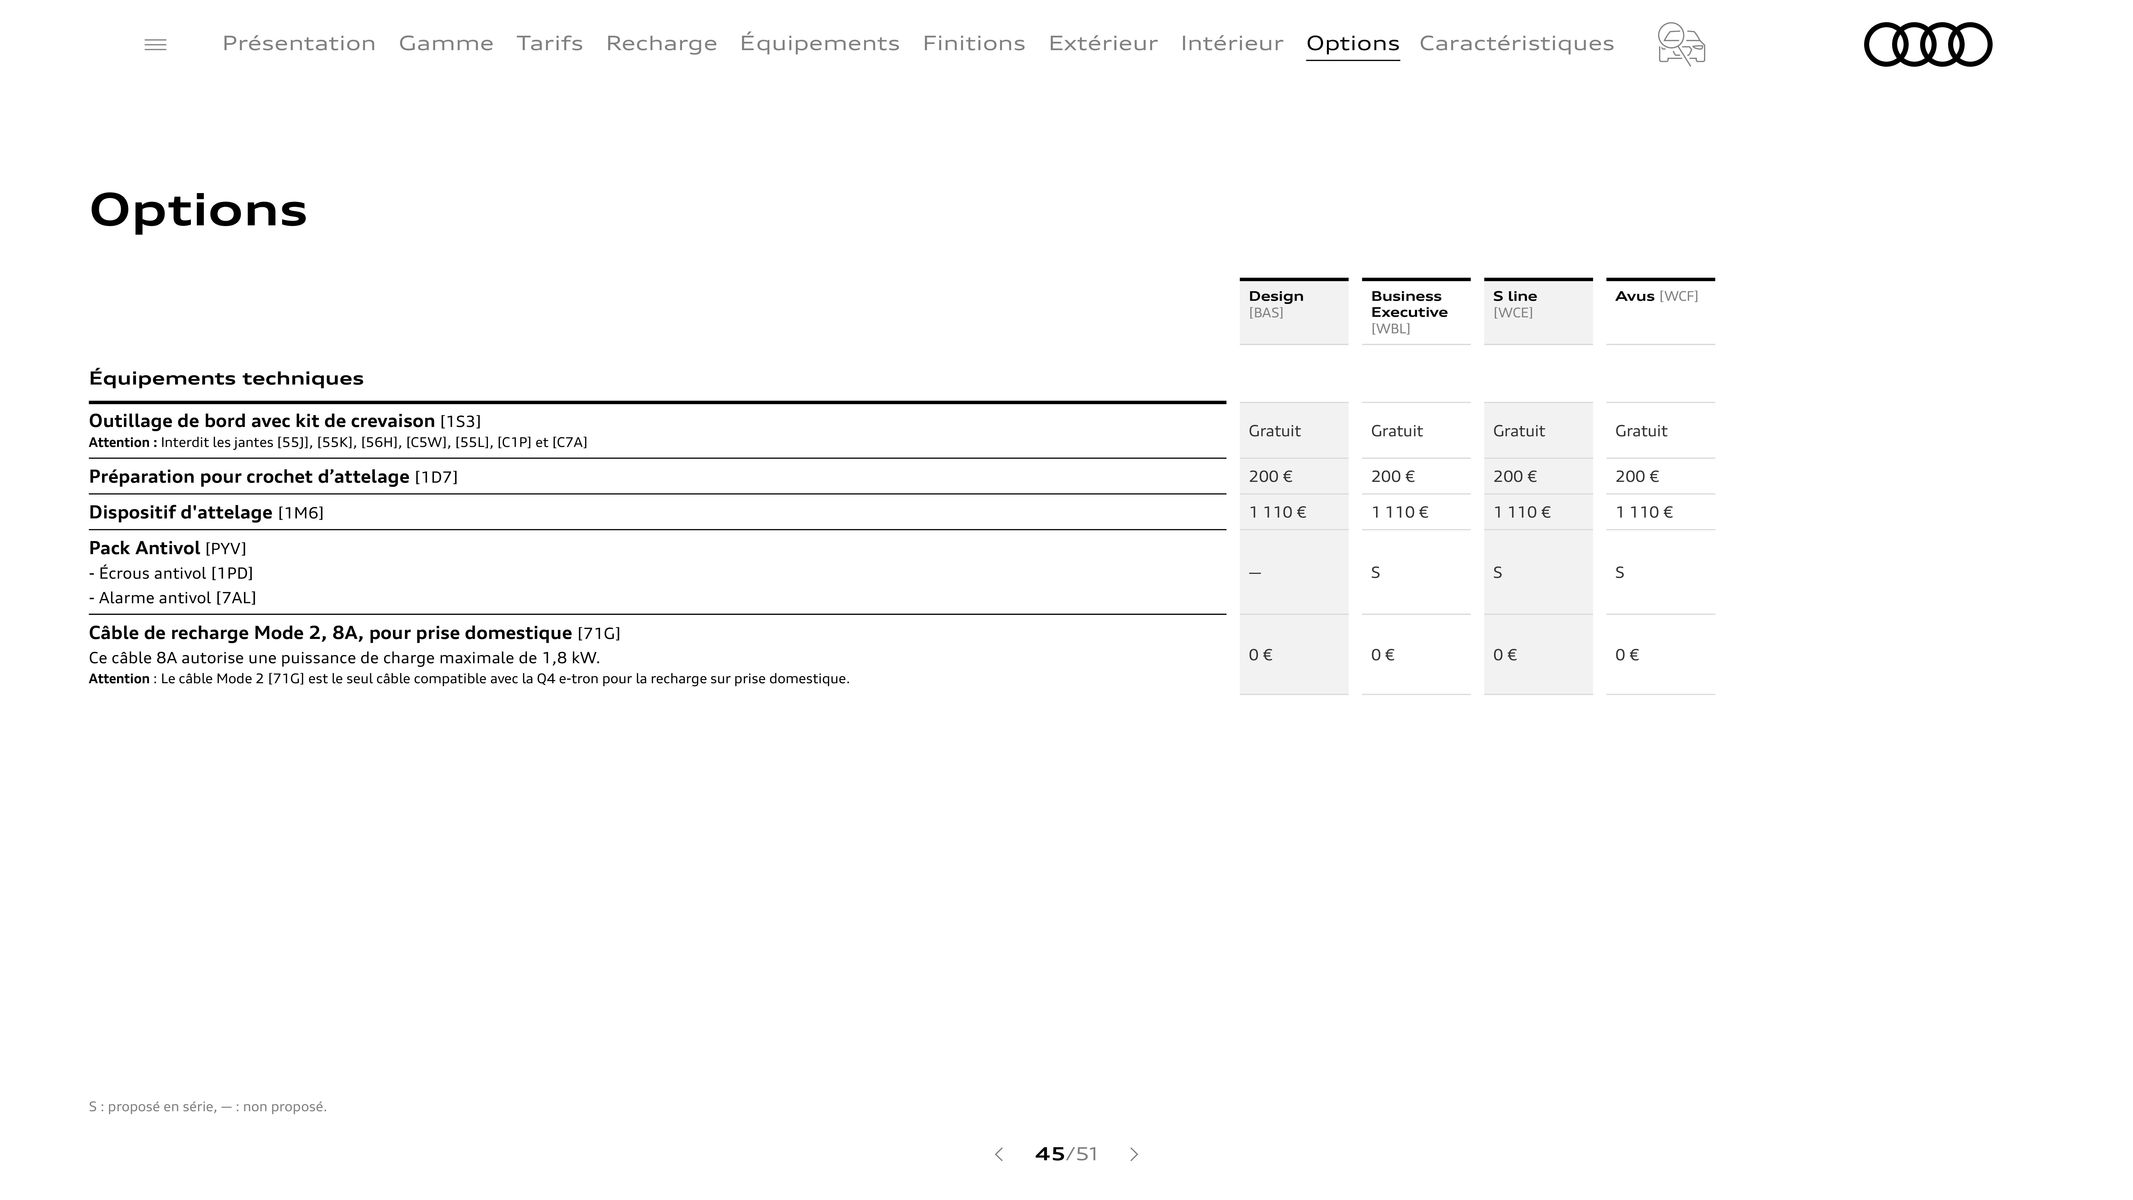Image resolution: width=2133 pixels, height=1200 pixels.
Task: Go to the Équipements tab
Action: pos(820,43)
